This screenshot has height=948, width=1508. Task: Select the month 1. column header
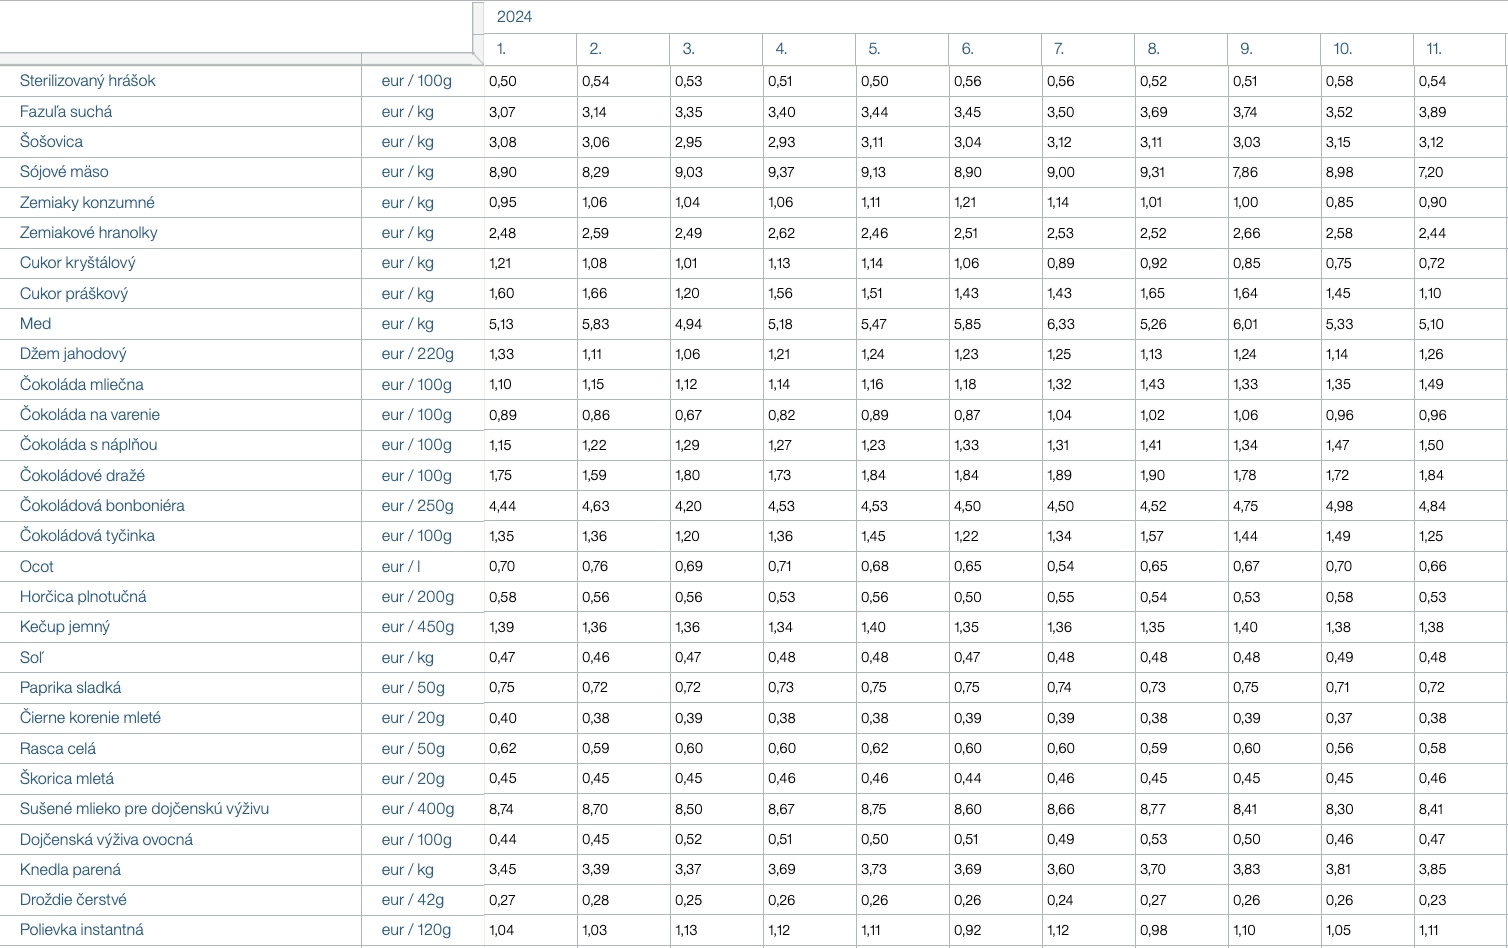(502, 49)
